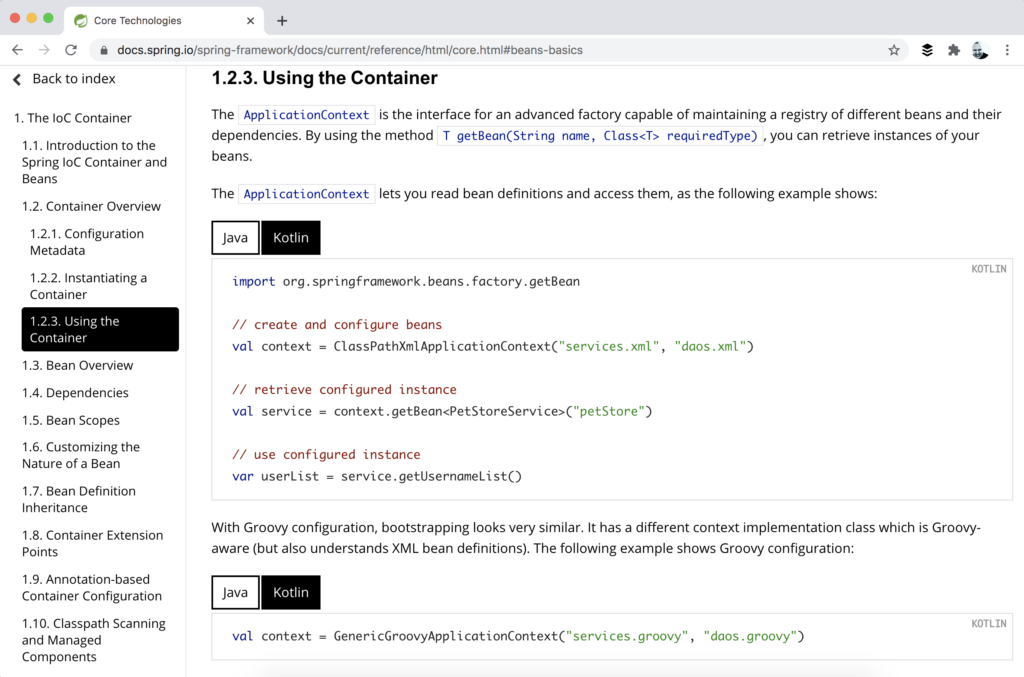Click the KOTLIN label on Groovy code block
This screenshot has width=1024, height=677.
[989, 623]
